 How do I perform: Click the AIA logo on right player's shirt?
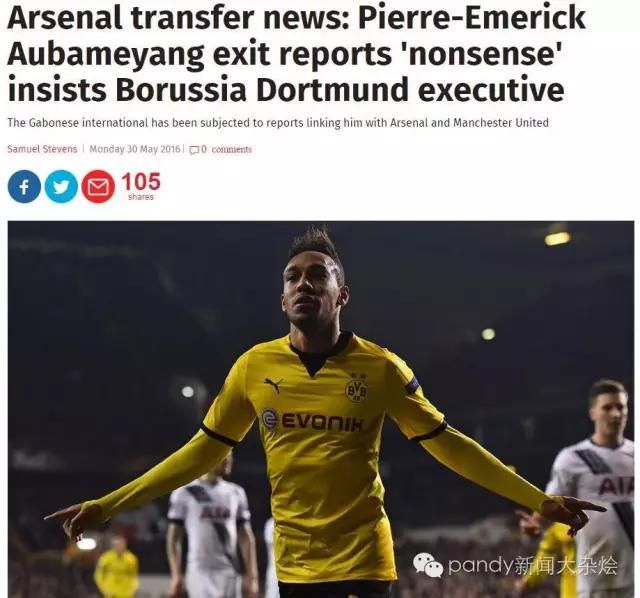(613, 487)
